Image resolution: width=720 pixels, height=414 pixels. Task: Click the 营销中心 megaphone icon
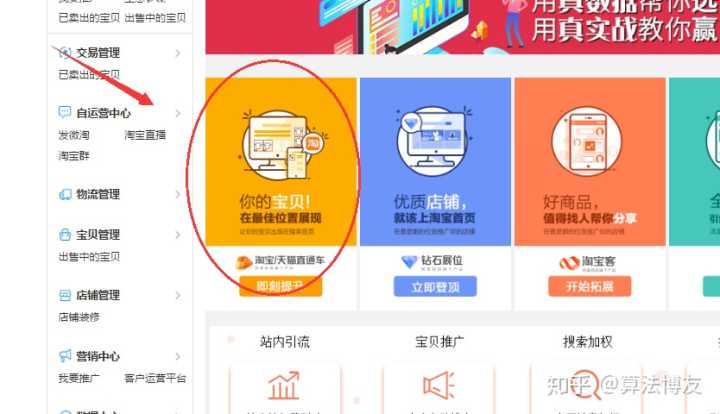(x=65, y=356)
